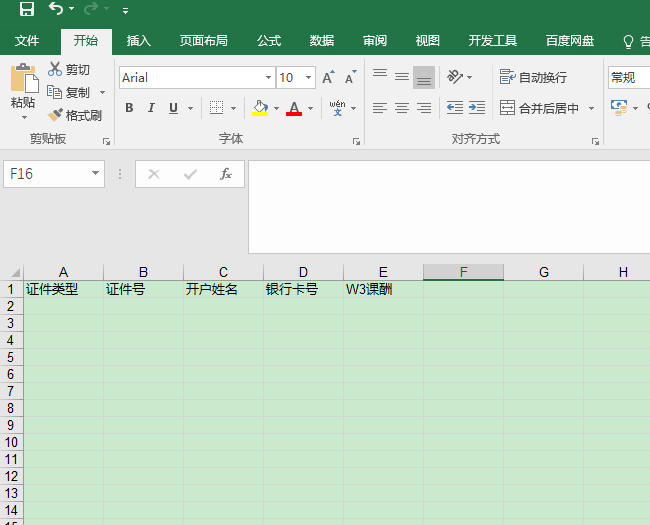Viewport: 650px width, 525px height.
Task: Click the cancel X formula button
Action: (154, 174)
